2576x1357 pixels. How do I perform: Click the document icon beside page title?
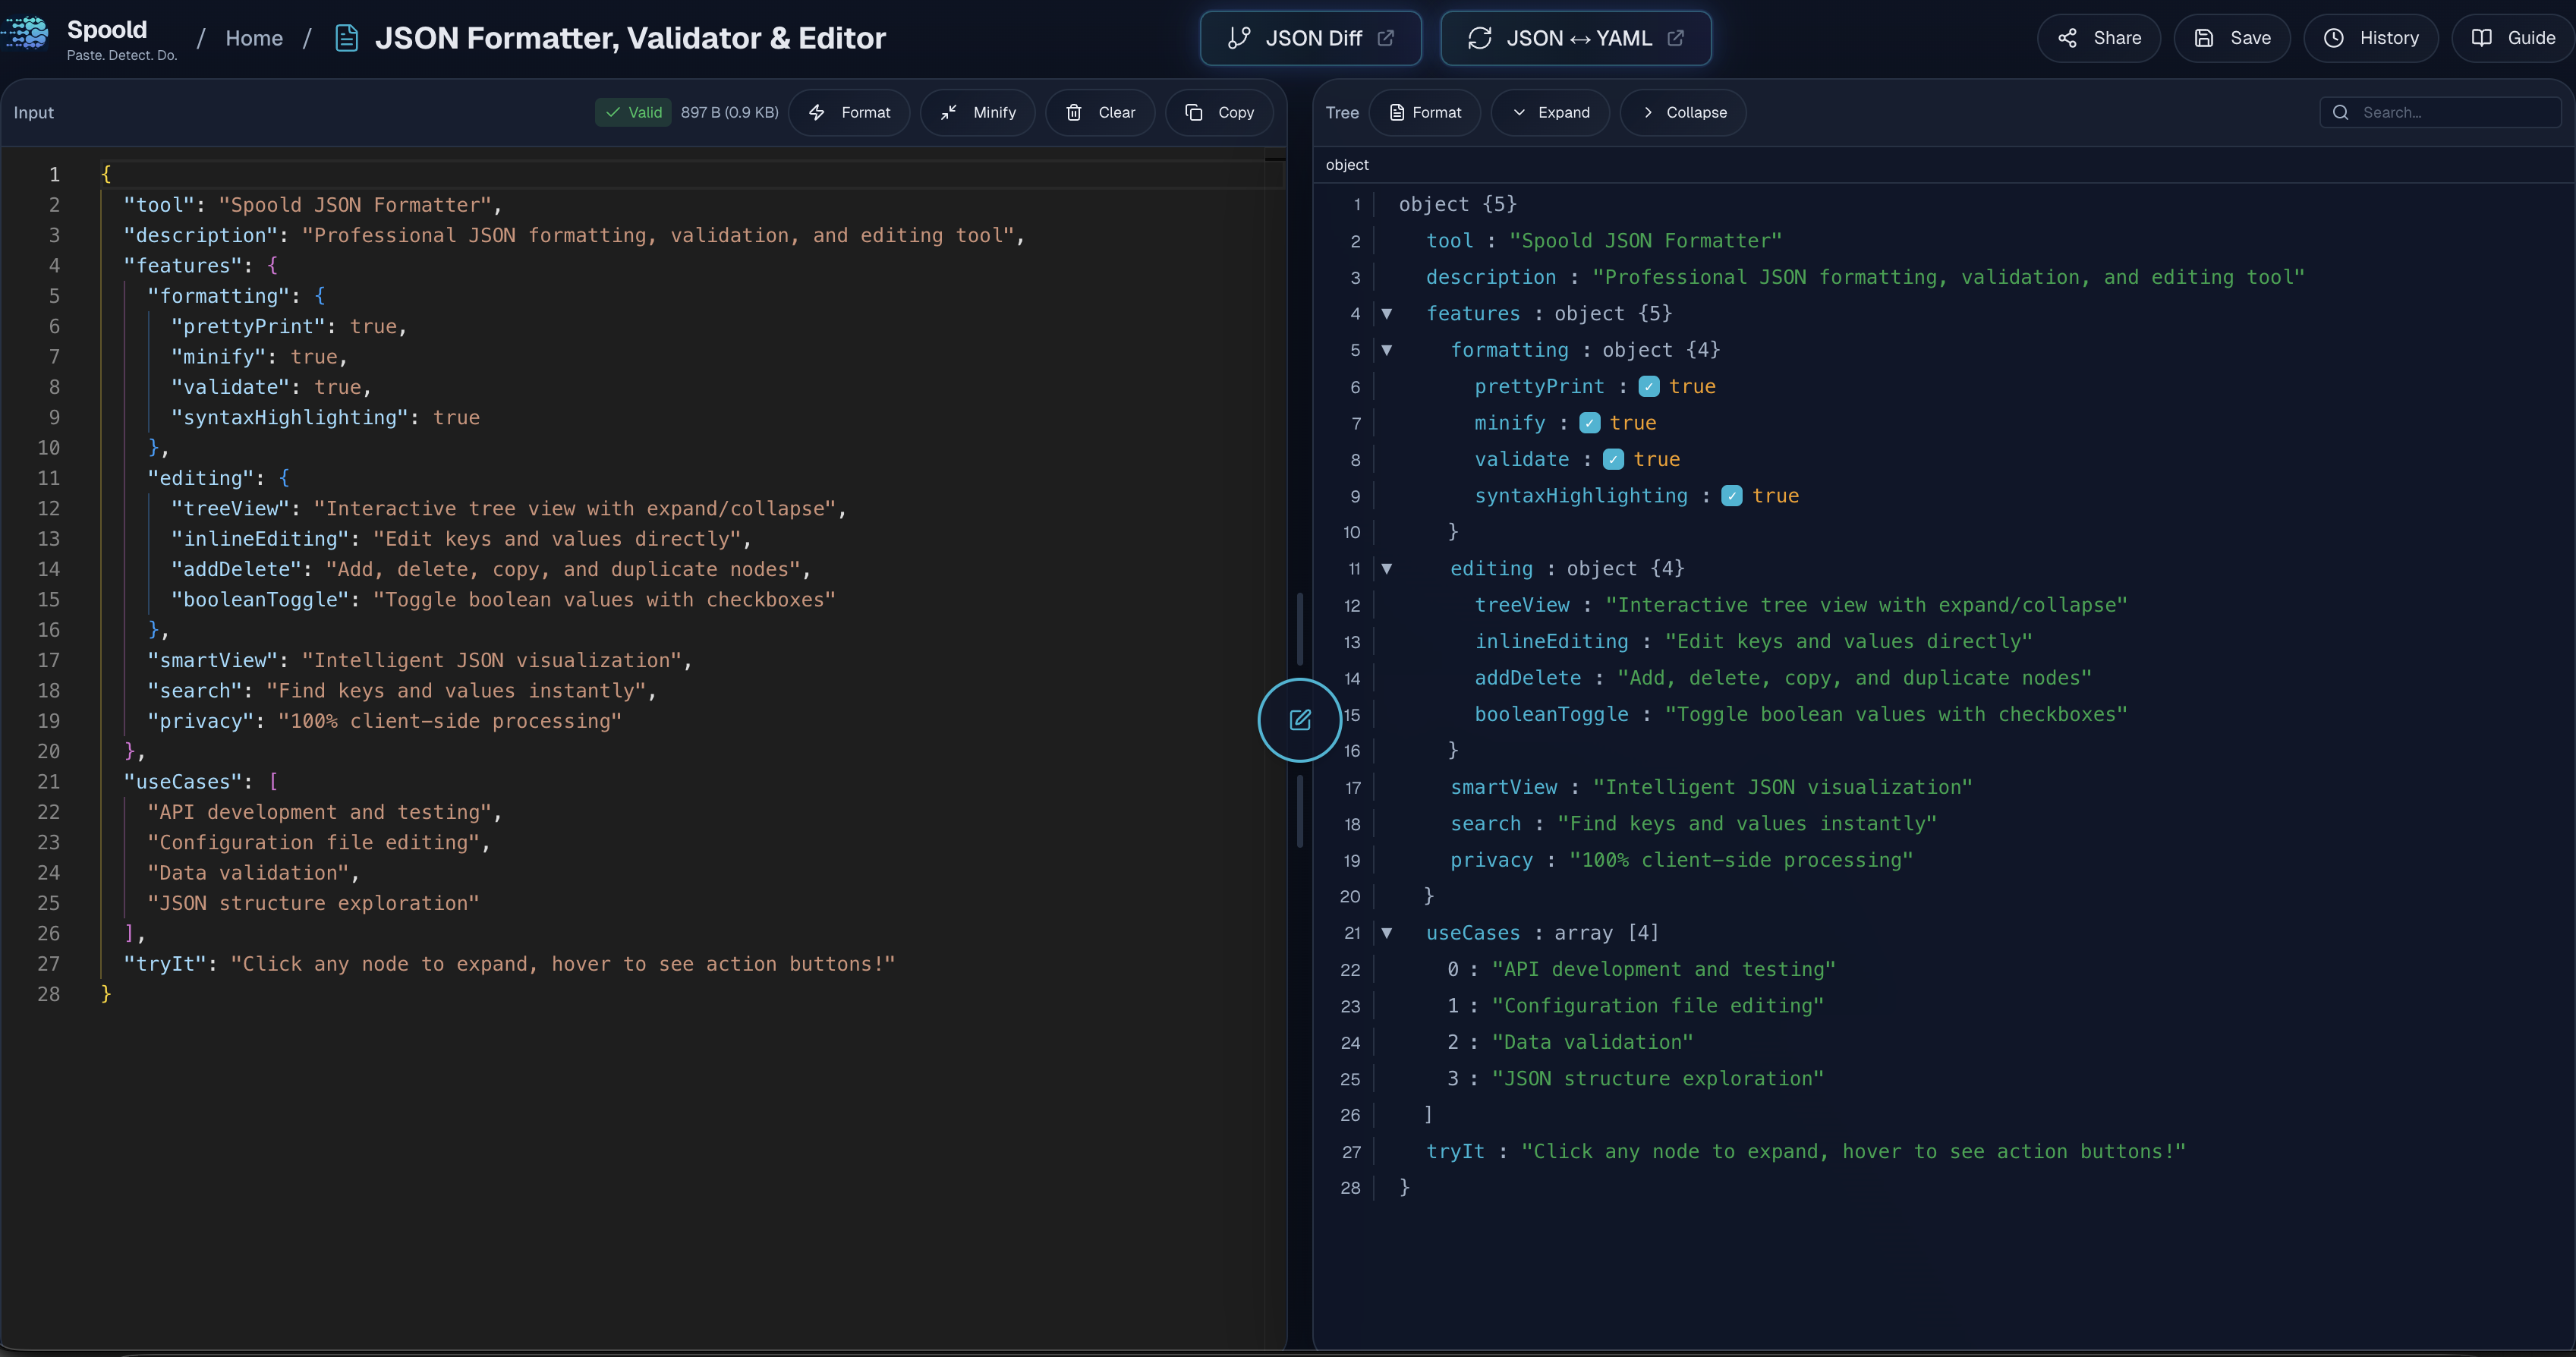(346, 38)
